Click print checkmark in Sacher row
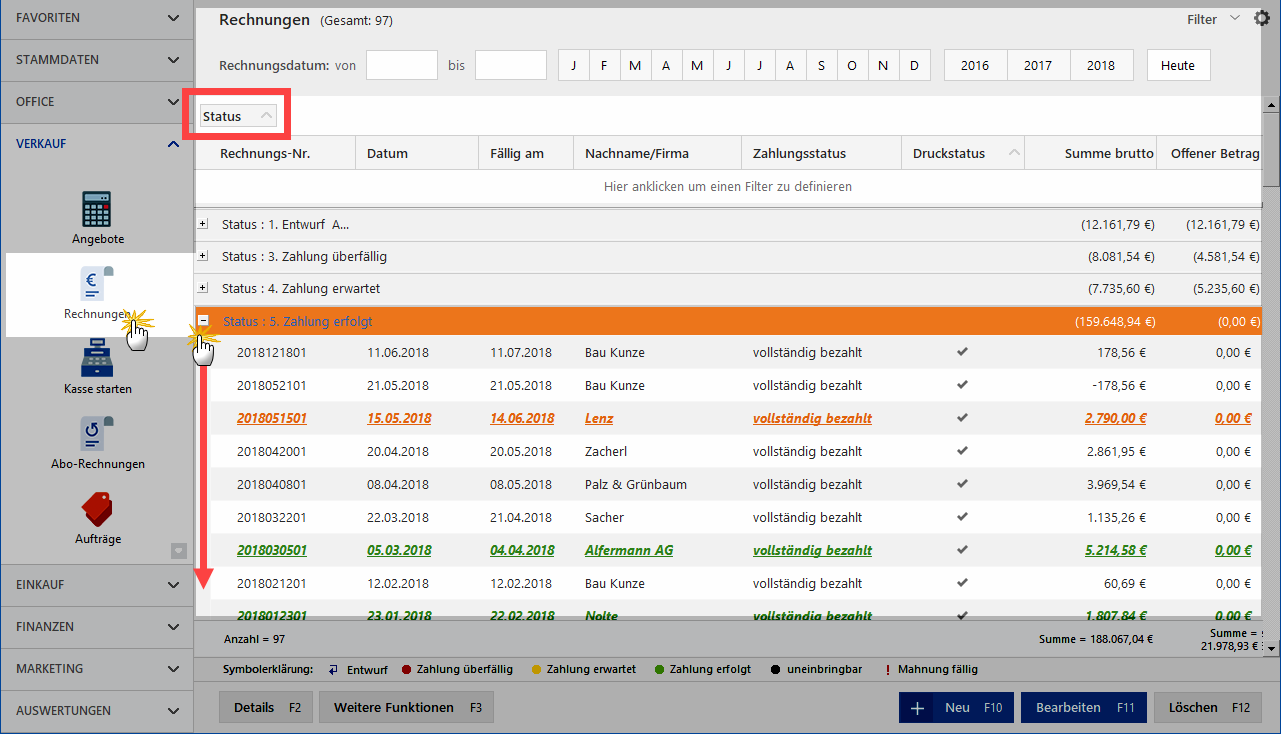Image resolution: width=1281 pixels, height=734 pixels. [x=962, y=517]
